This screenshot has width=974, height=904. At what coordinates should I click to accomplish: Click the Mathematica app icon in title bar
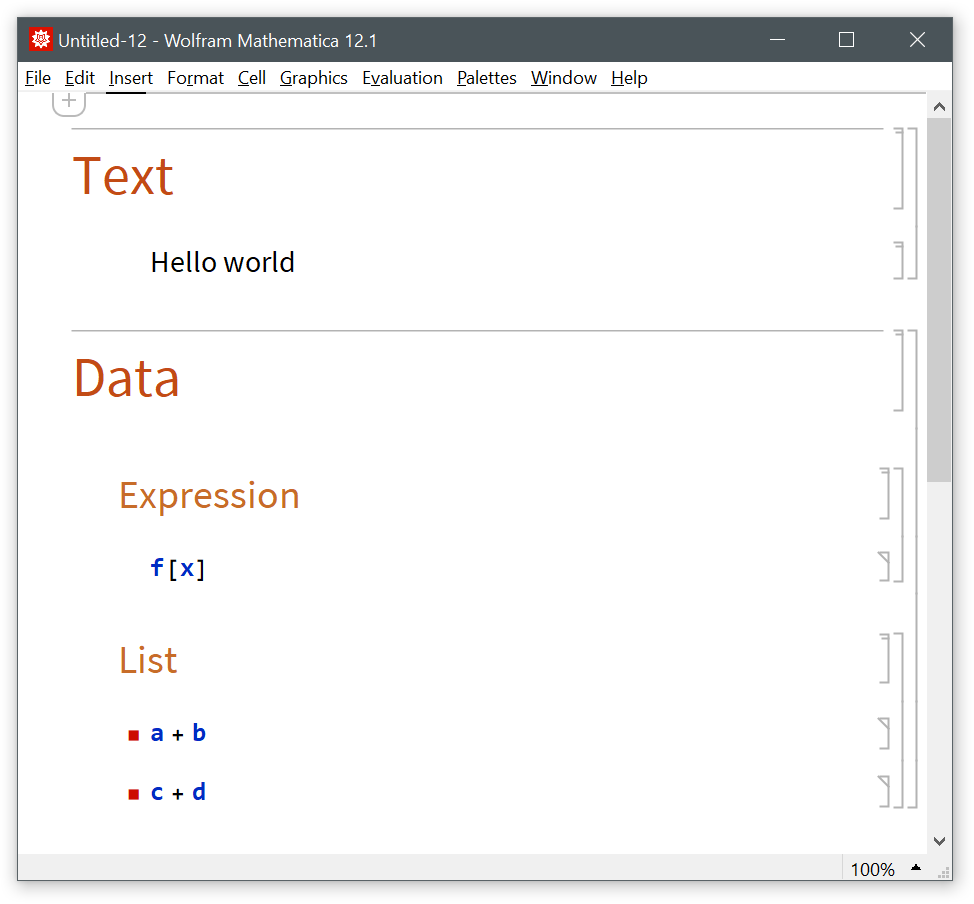coord(41,40)
